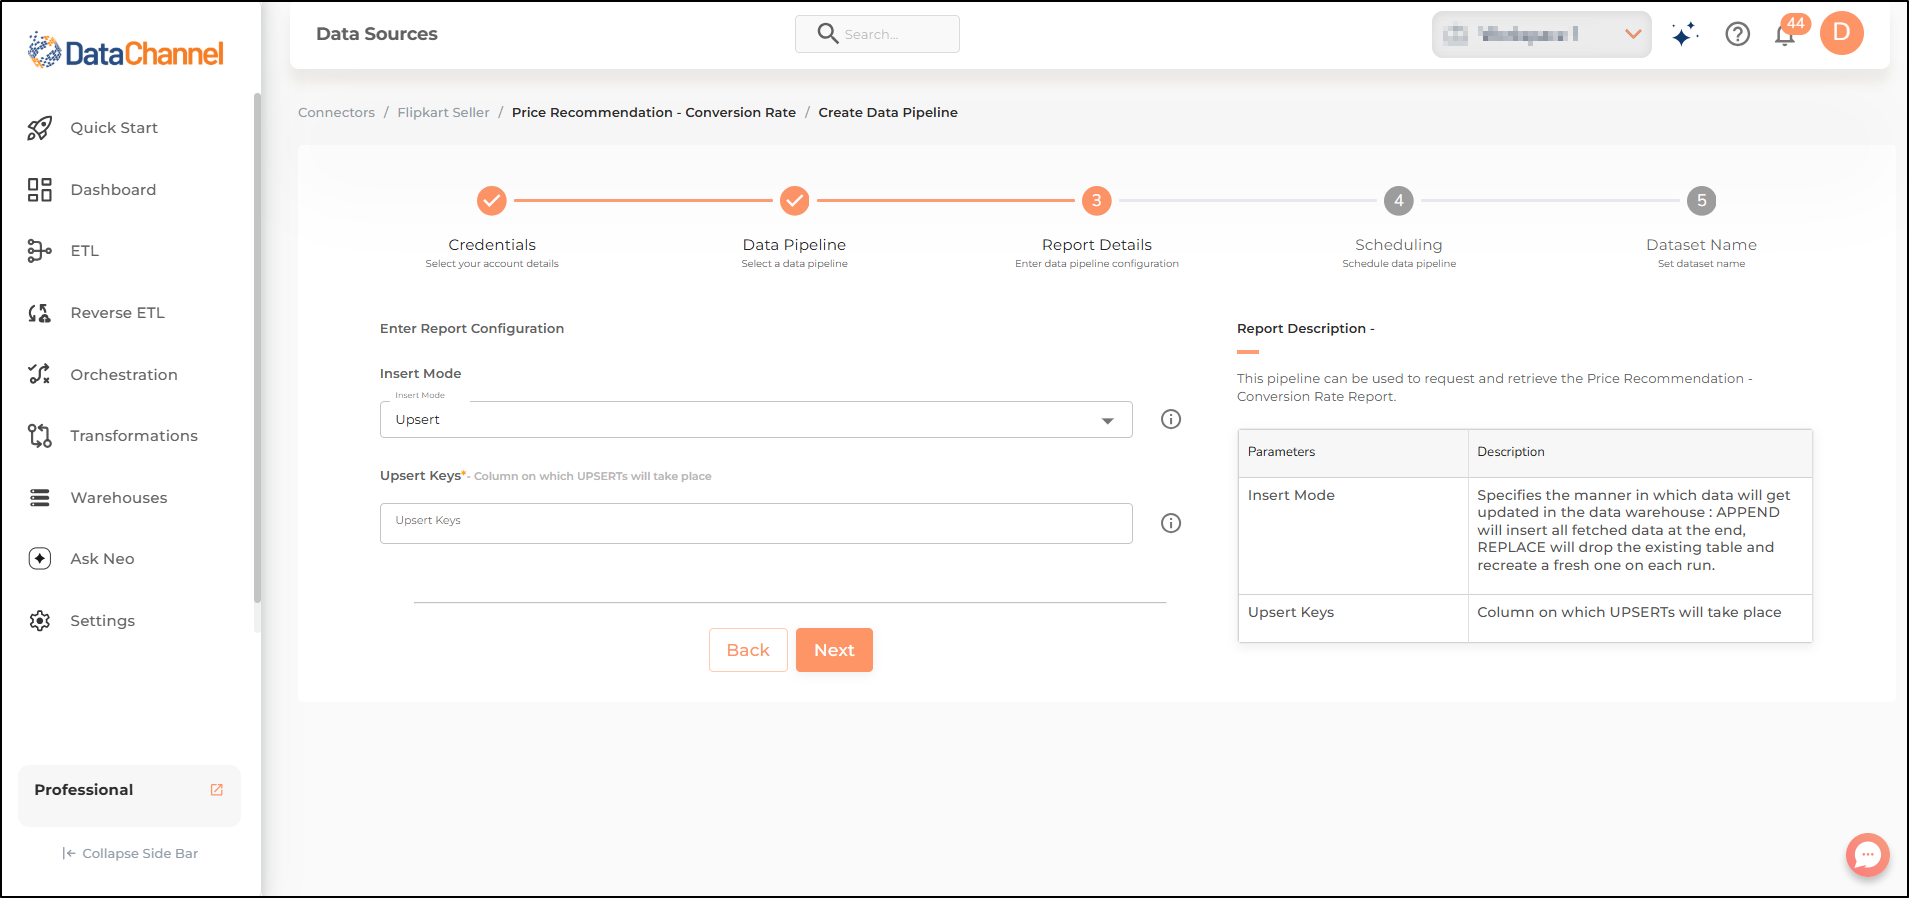
Task: Click the 'Upsert Keys' parameter table cell
Action: [x=1353, y=619]
